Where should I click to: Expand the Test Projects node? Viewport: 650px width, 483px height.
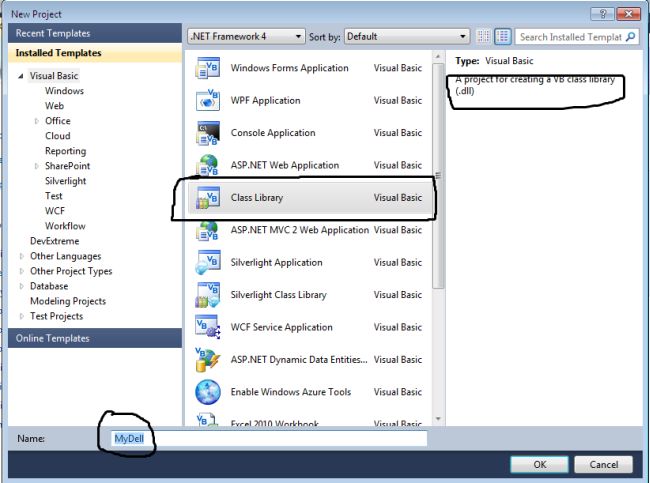[x=22, y=316]
